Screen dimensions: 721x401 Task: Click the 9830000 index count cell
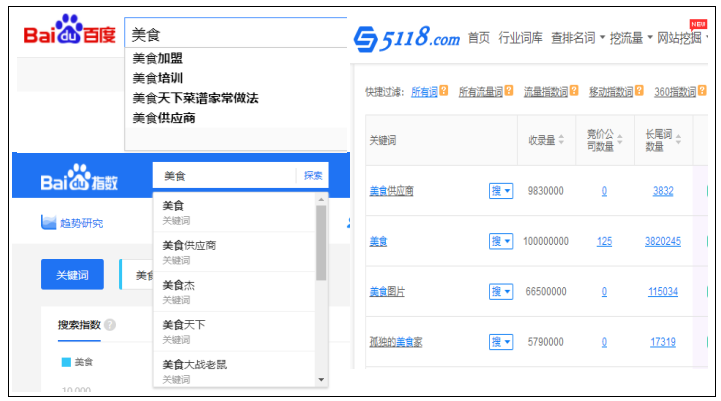pyautogui.click(x=545, y=191)
